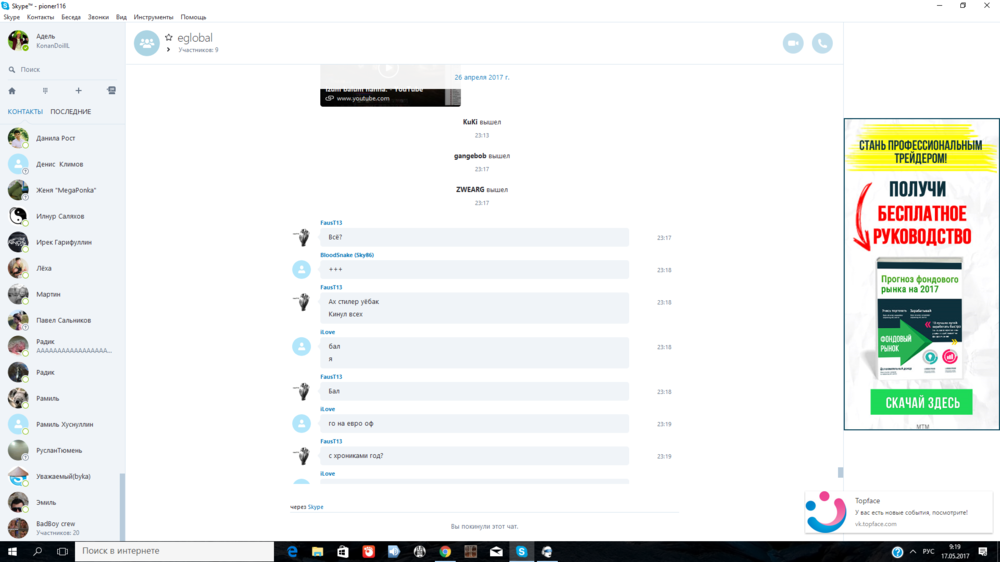Toggle favorite star next to eglobal
Image resolution: width=1000 pixels, height=562 pixels.
[169, 37]
